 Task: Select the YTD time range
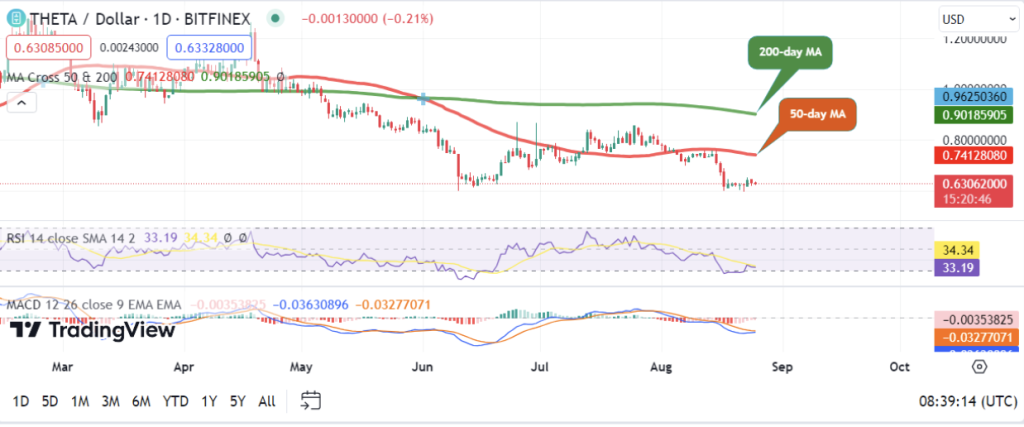pos(176,401)
